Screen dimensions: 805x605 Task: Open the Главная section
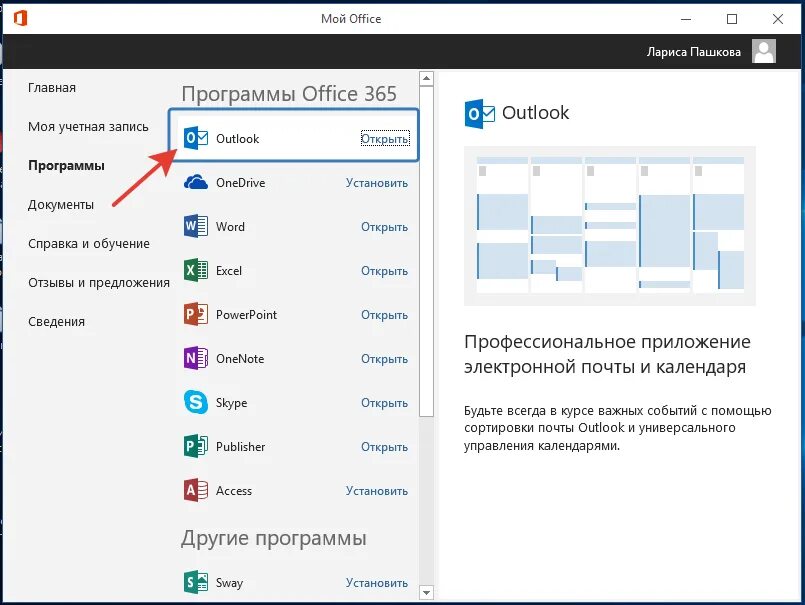(52, 88)
